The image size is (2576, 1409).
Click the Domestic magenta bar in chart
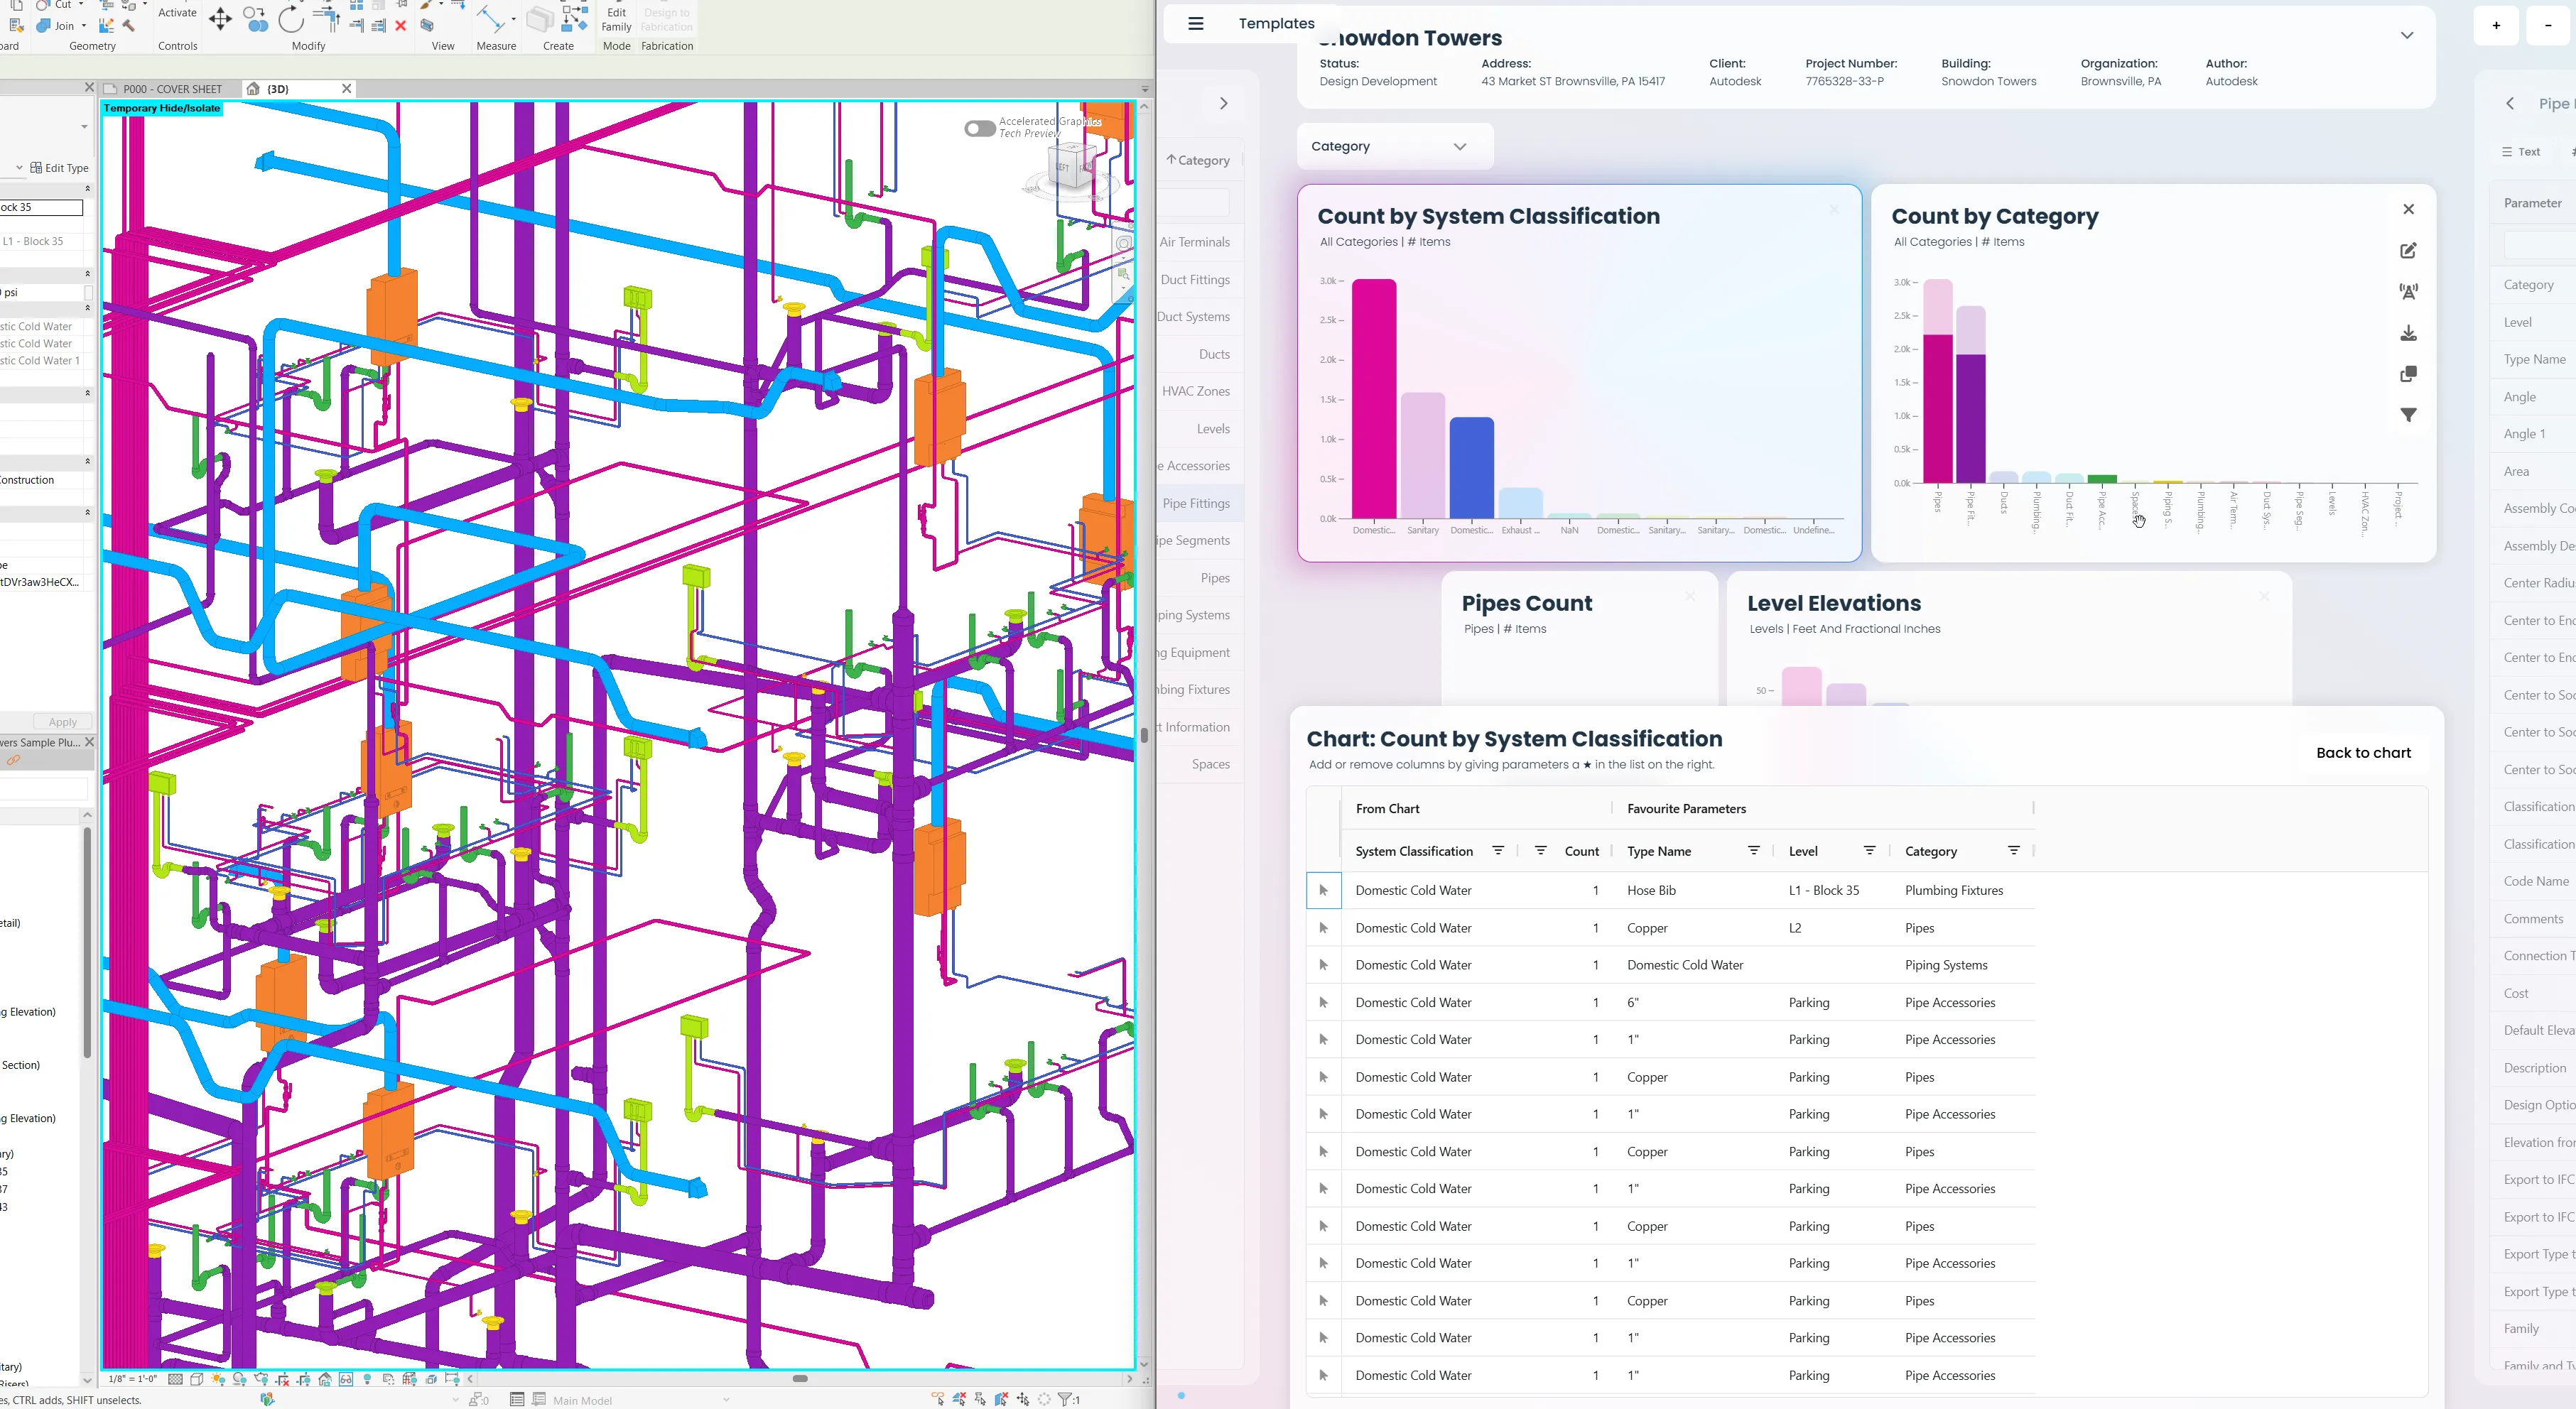(1373, 400)
